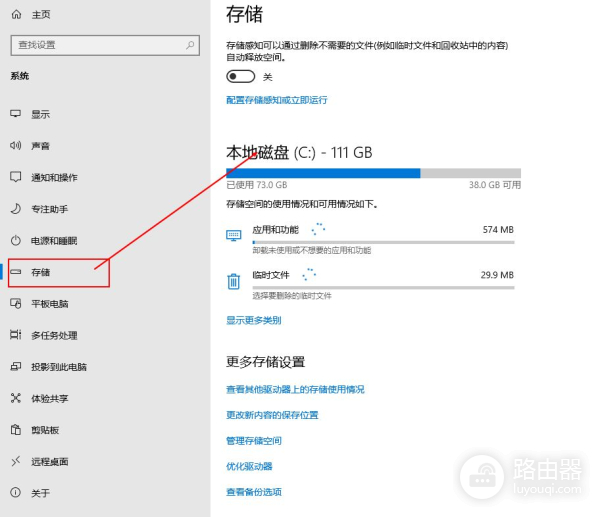Click the 38.0 GB 可用 label
The height and width of the screenshot is (517, 600).
495,185
